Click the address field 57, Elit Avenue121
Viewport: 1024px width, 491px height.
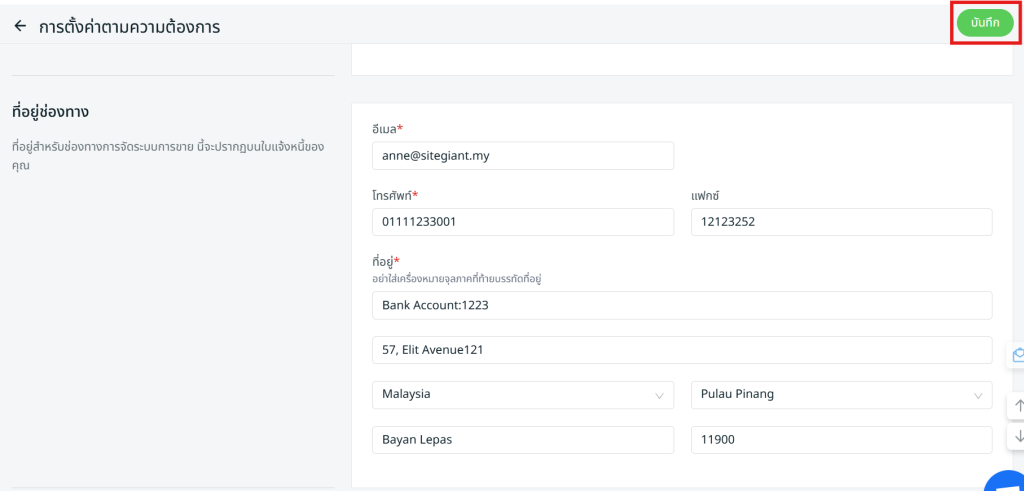pos(680,350)
